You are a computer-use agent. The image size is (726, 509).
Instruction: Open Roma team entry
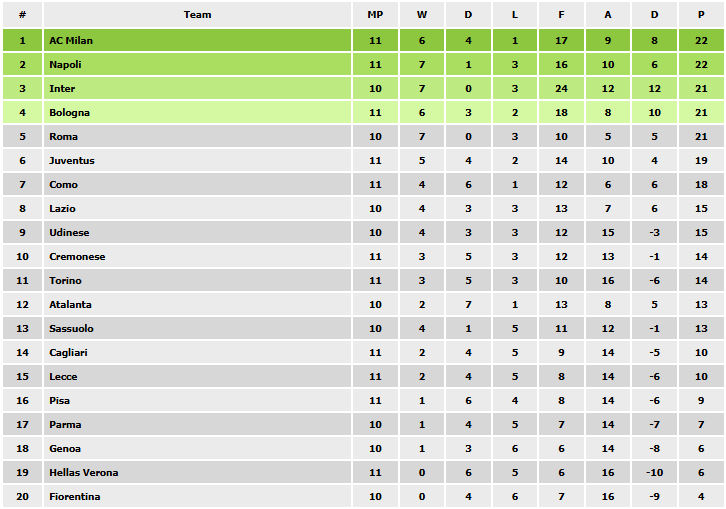click(63, 137)
